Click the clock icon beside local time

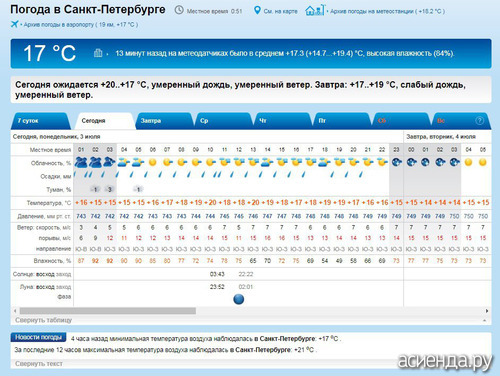(179, 10)
